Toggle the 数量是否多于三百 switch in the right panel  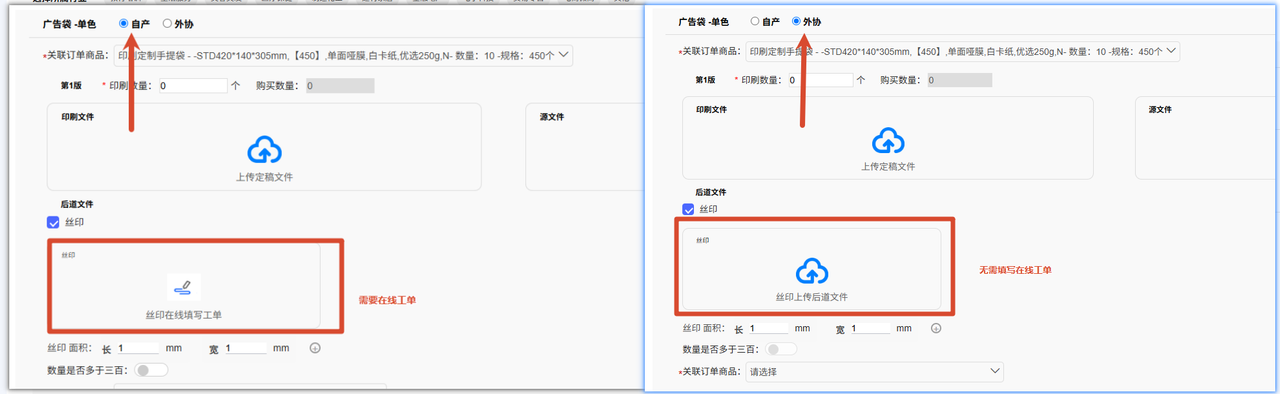(781, 349)
